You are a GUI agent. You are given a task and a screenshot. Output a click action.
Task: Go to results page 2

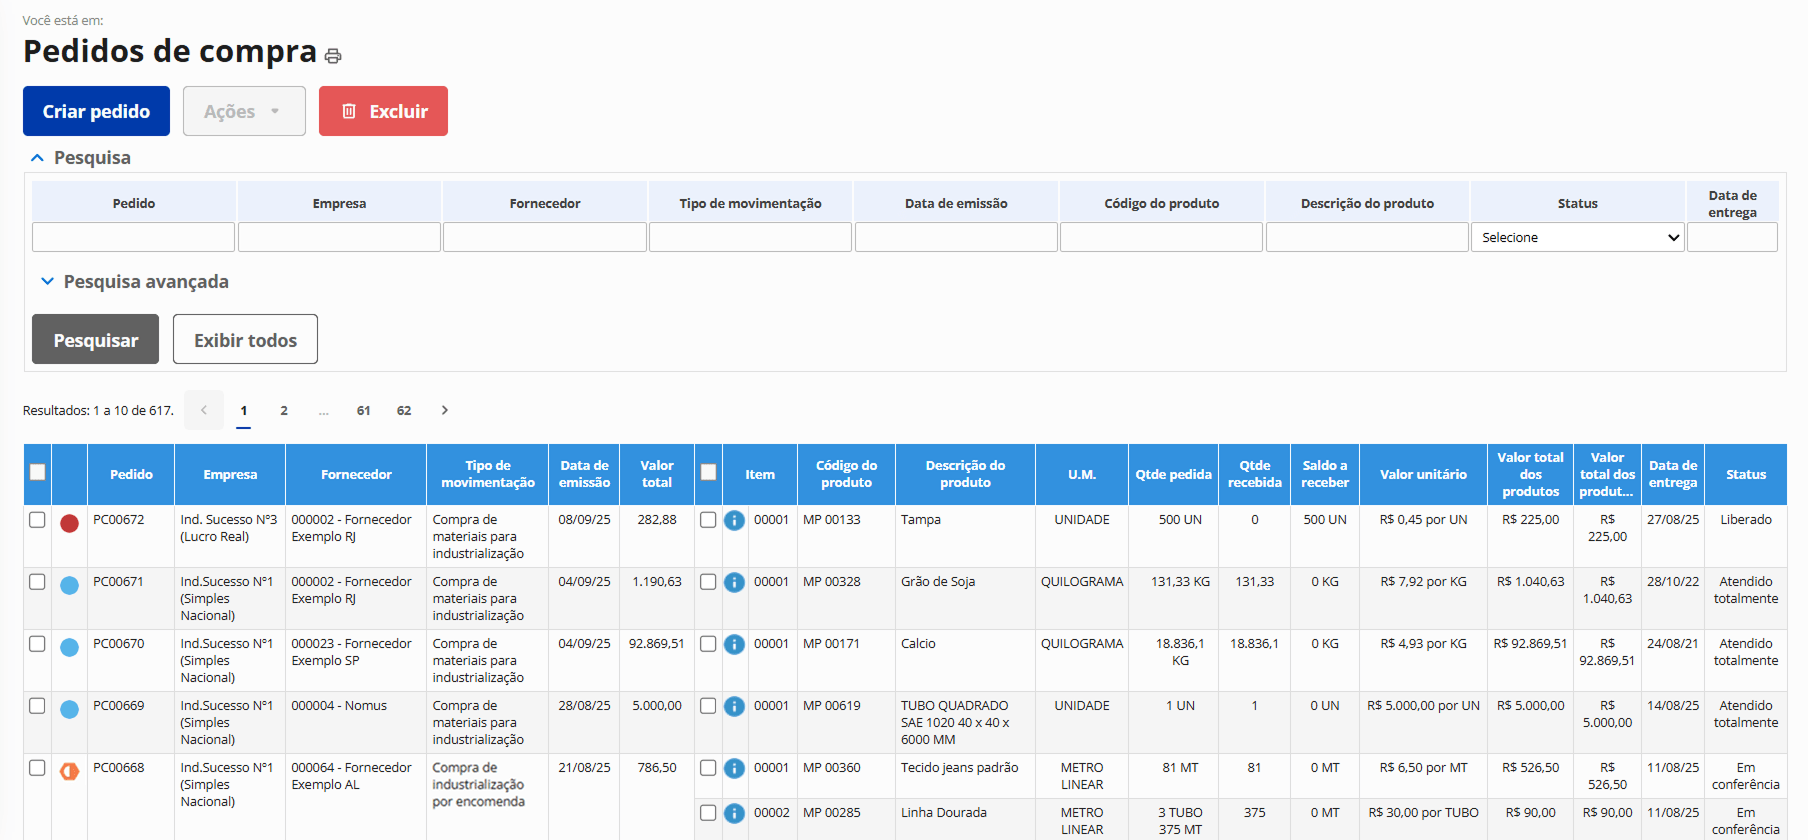(284, 410)
